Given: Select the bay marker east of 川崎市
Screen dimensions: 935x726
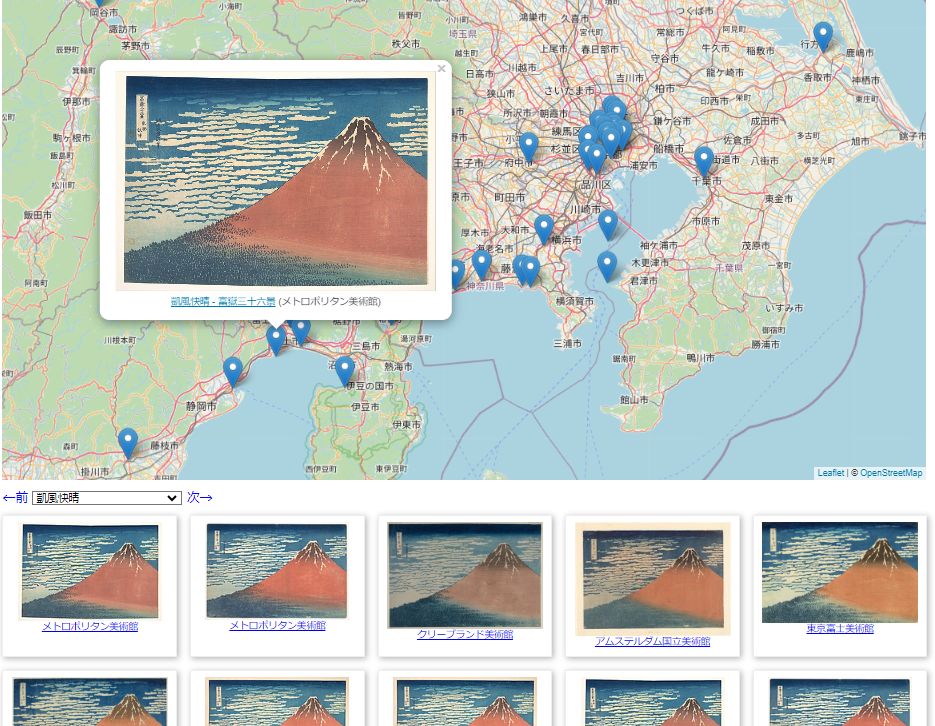Looking at the screenshot, I should 608,225.
